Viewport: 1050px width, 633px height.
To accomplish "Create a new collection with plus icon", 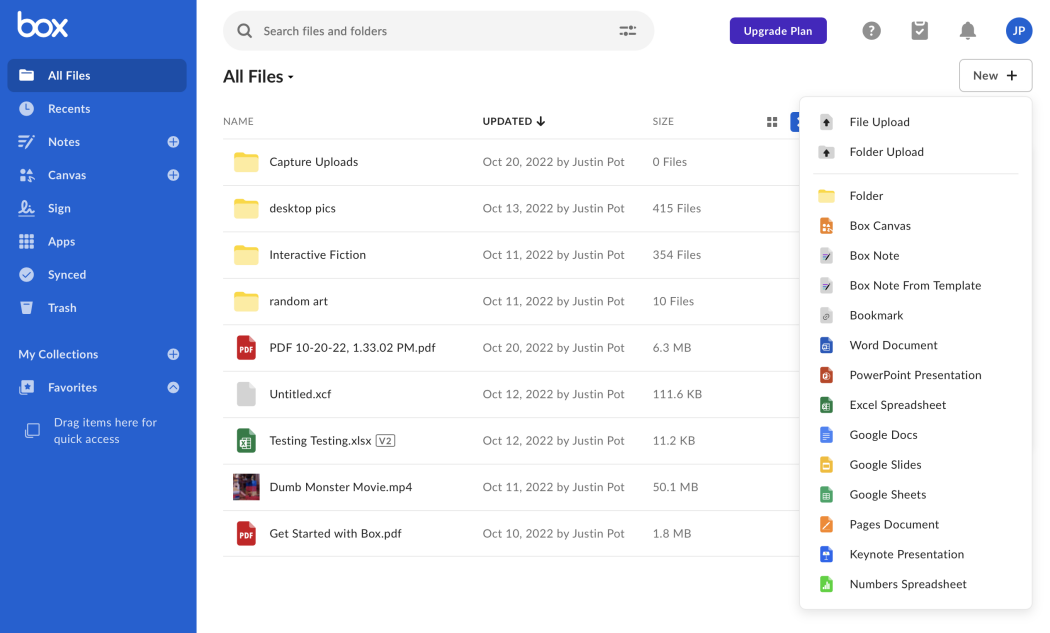I will pyautogui.click(x=173, y=354).
